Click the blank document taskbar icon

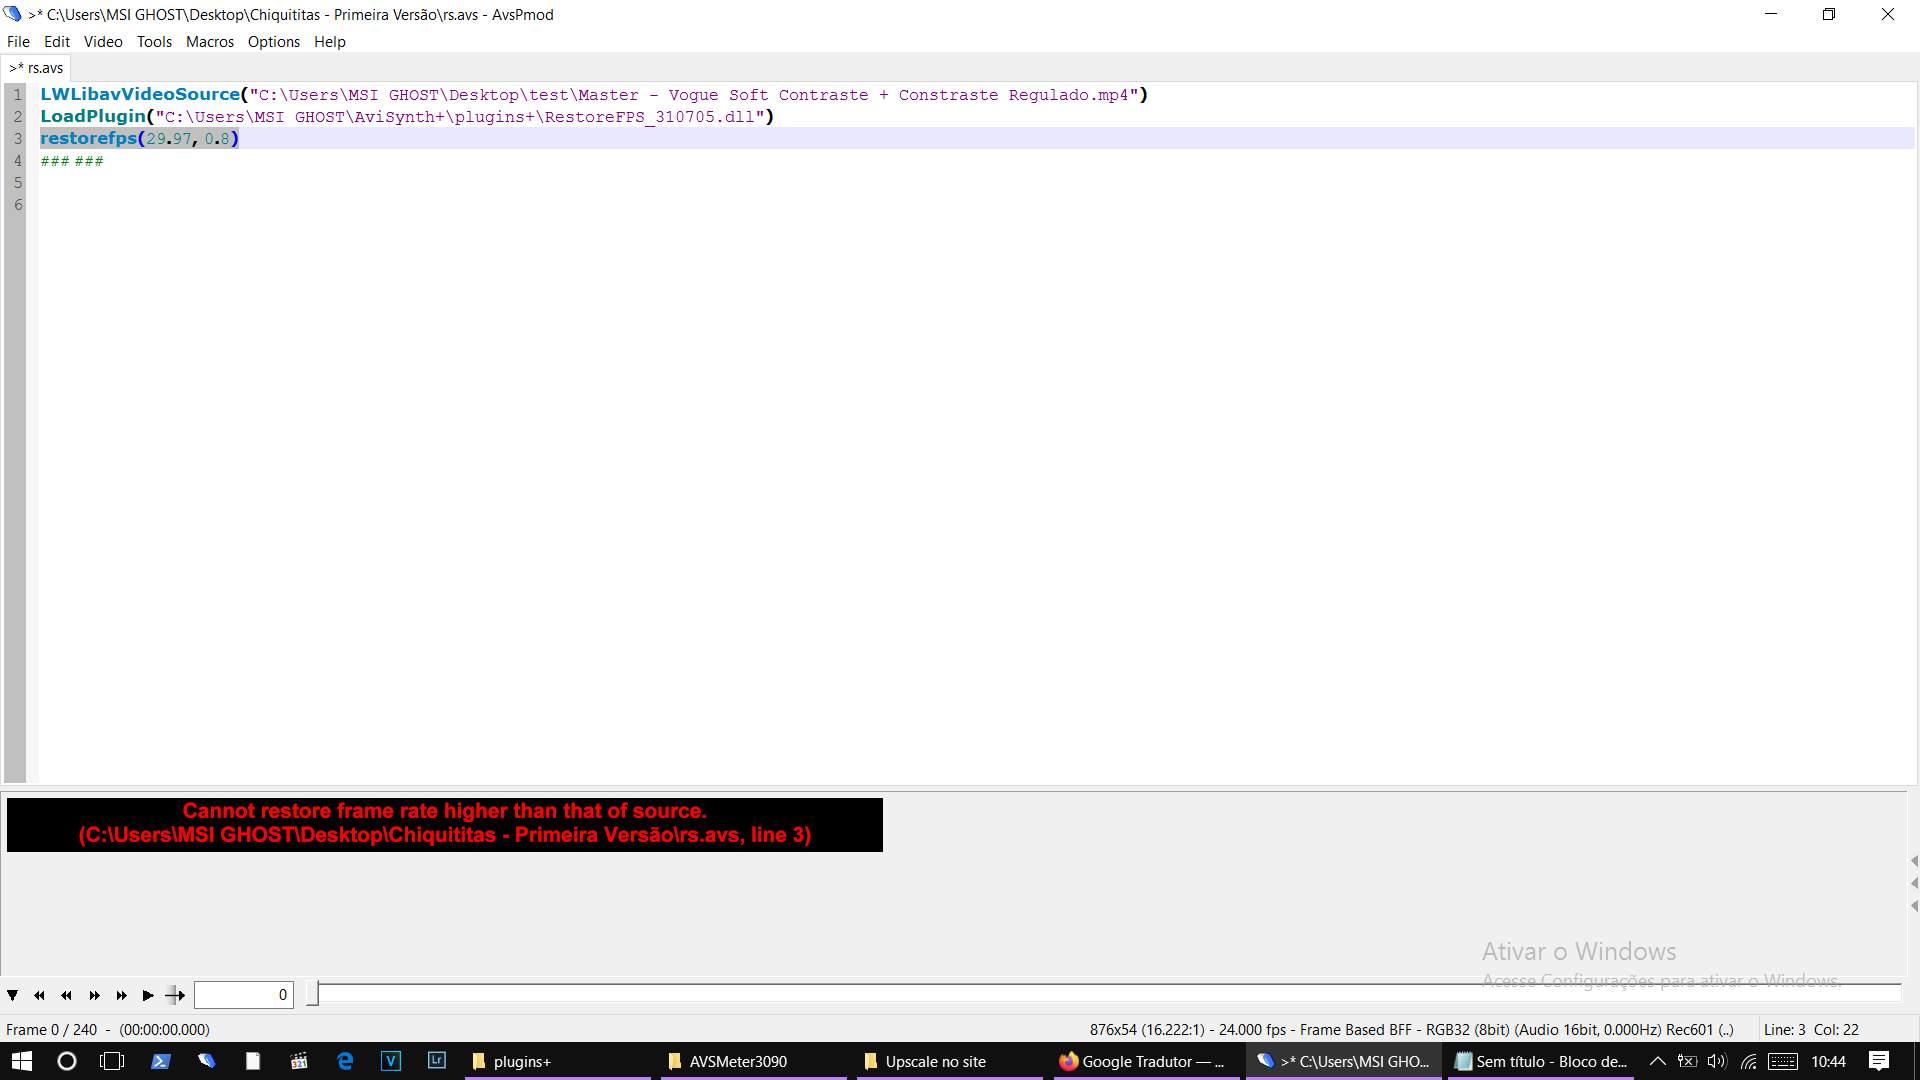click(x=252, y=1061)
